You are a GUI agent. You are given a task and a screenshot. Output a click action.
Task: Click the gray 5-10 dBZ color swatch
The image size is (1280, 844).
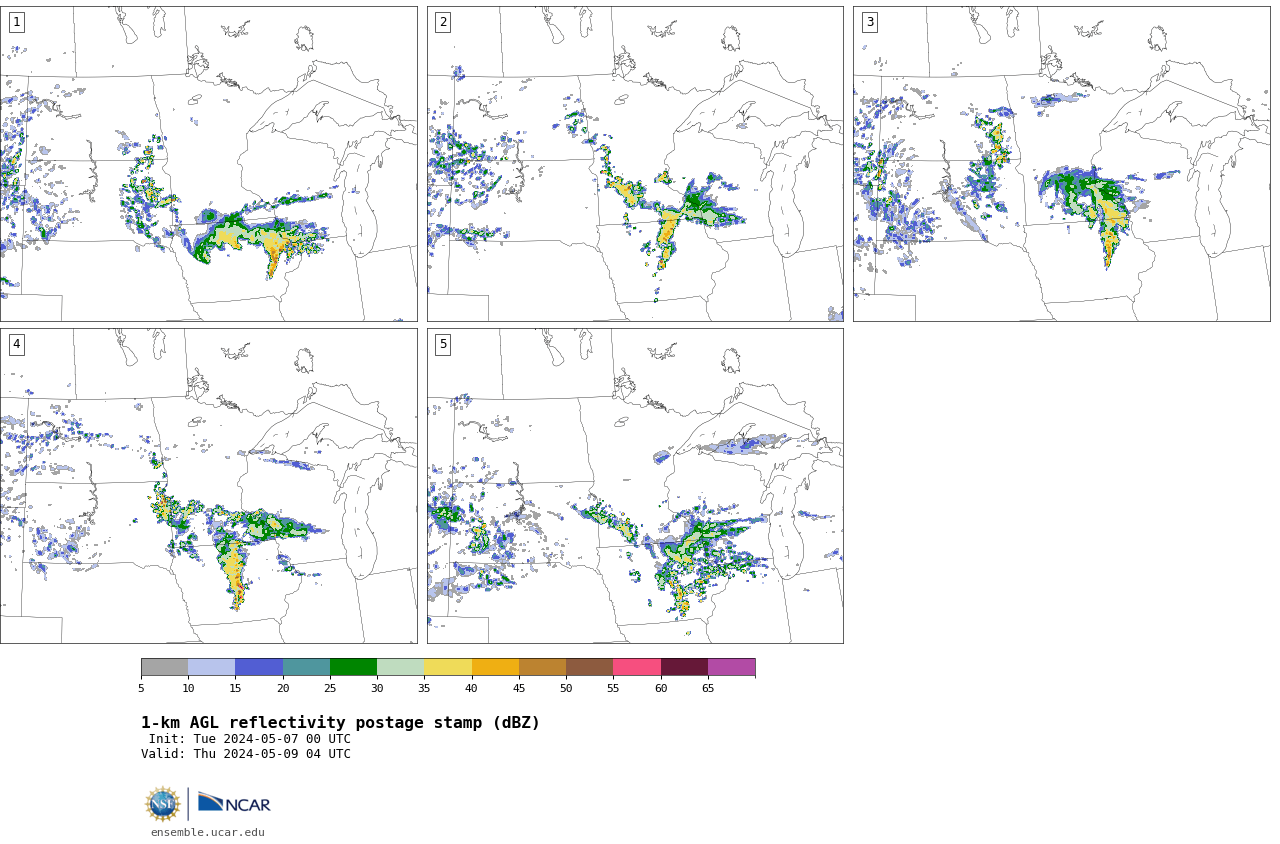click(164, 667)
